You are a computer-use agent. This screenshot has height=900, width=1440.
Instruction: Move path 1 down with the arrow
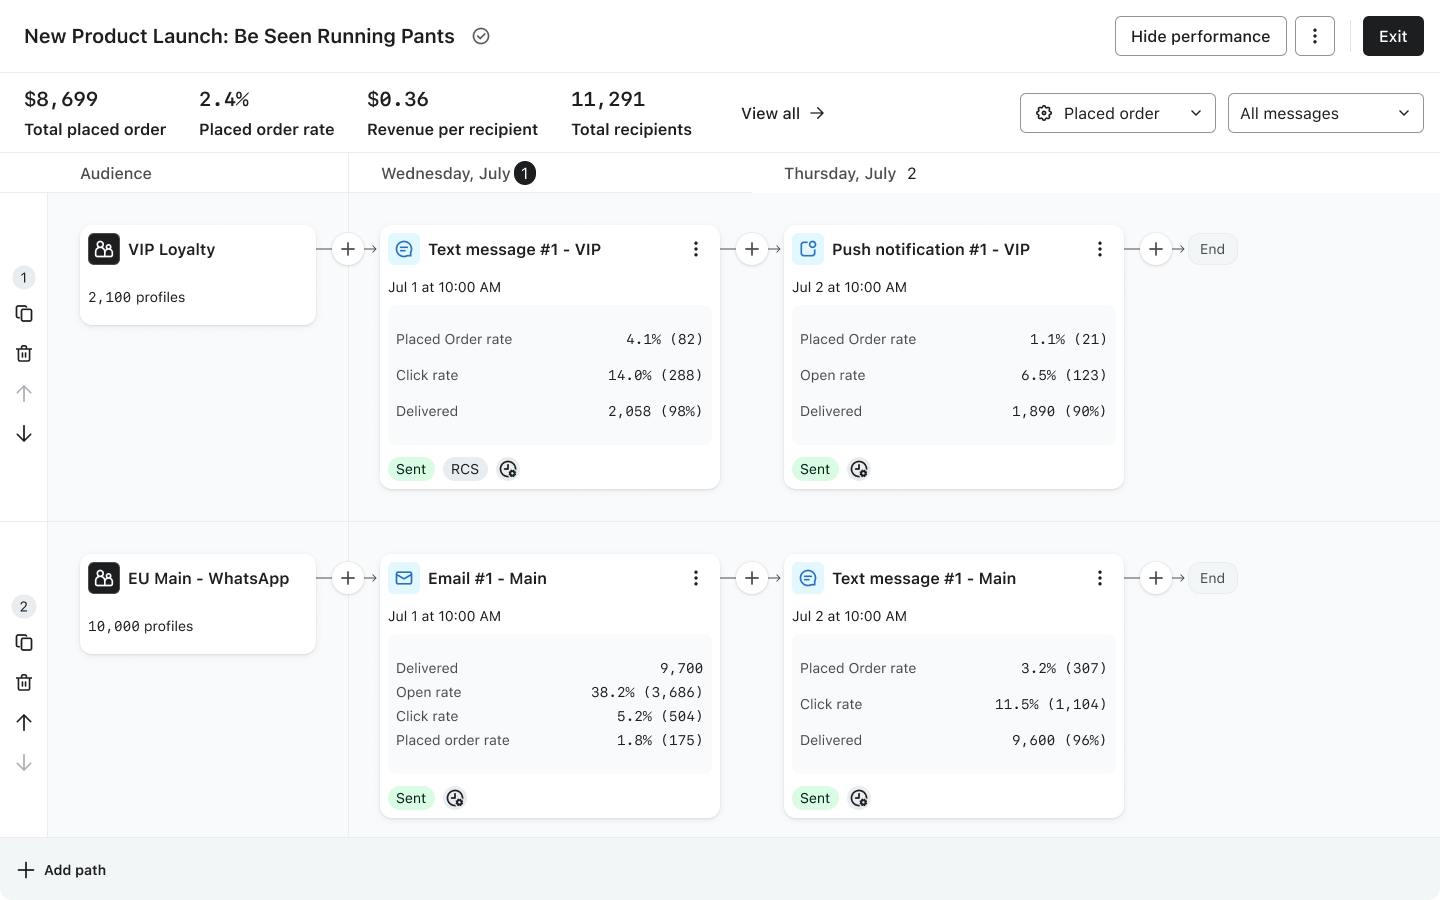(x=24, y=434)
